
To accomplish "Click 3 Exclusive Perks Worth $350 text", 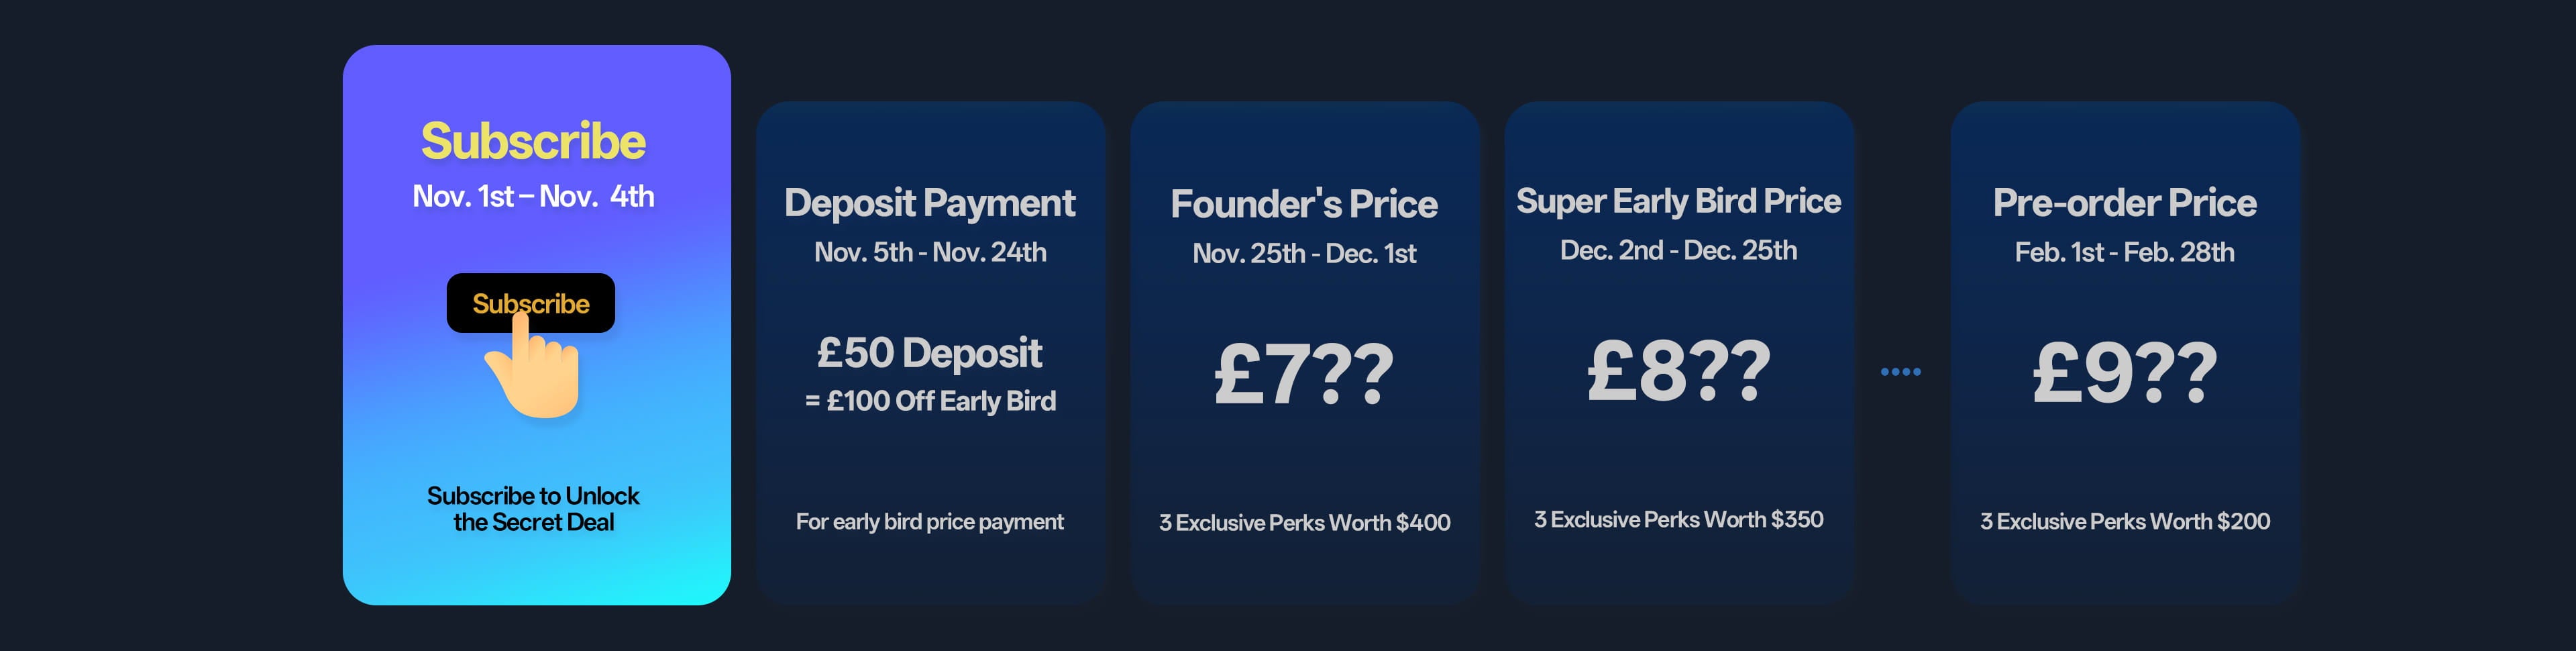I will point(1678,520).
